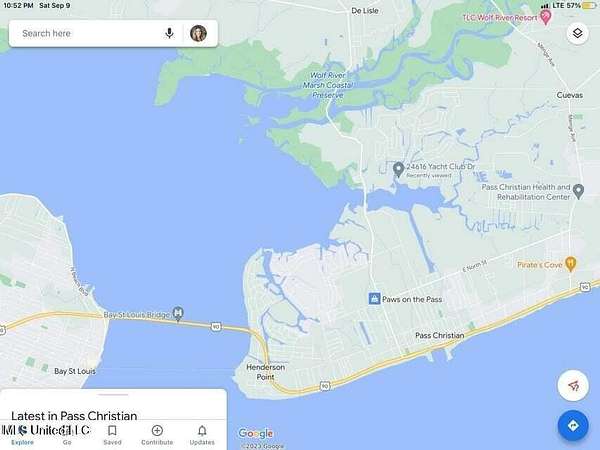Image resolution: width=600 pixels, height=450 pixels.
Task: Open the Updates tab
Action: coord(202,435)
